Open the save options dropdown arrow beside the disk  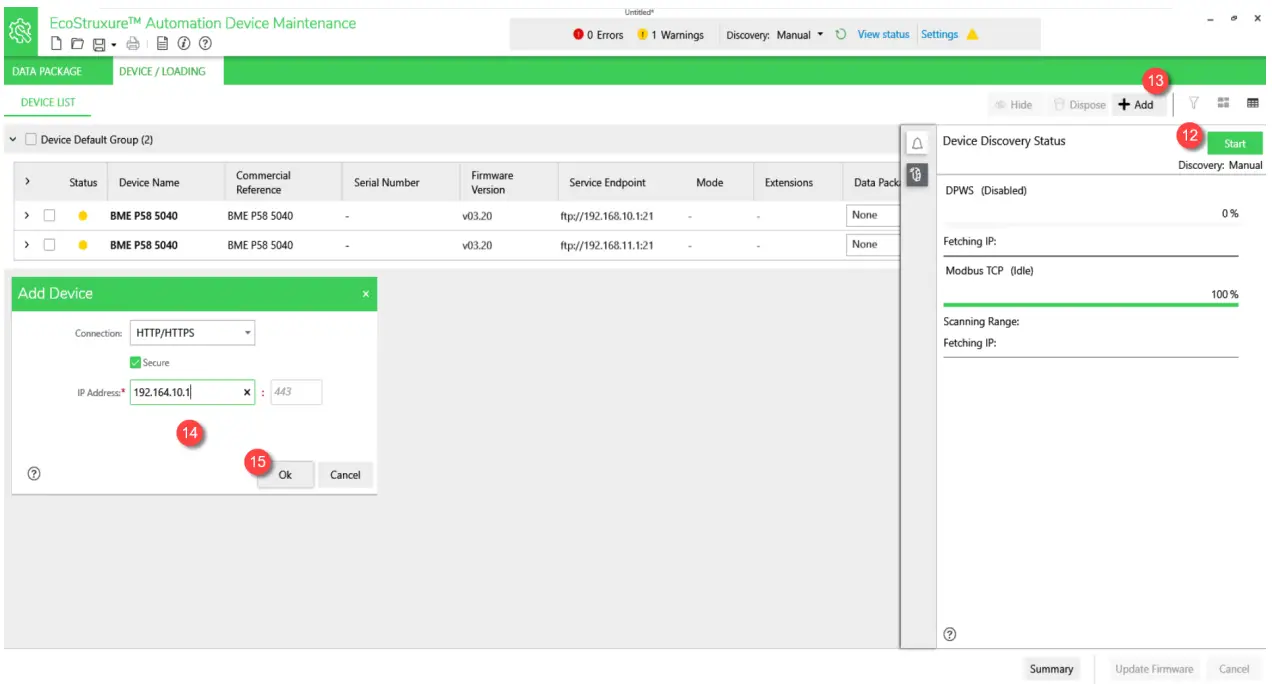coord(113,45)
